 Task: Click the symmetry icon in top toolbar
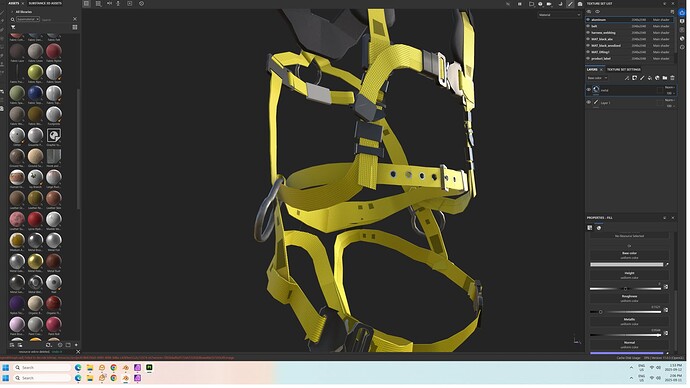pos(110,4)
